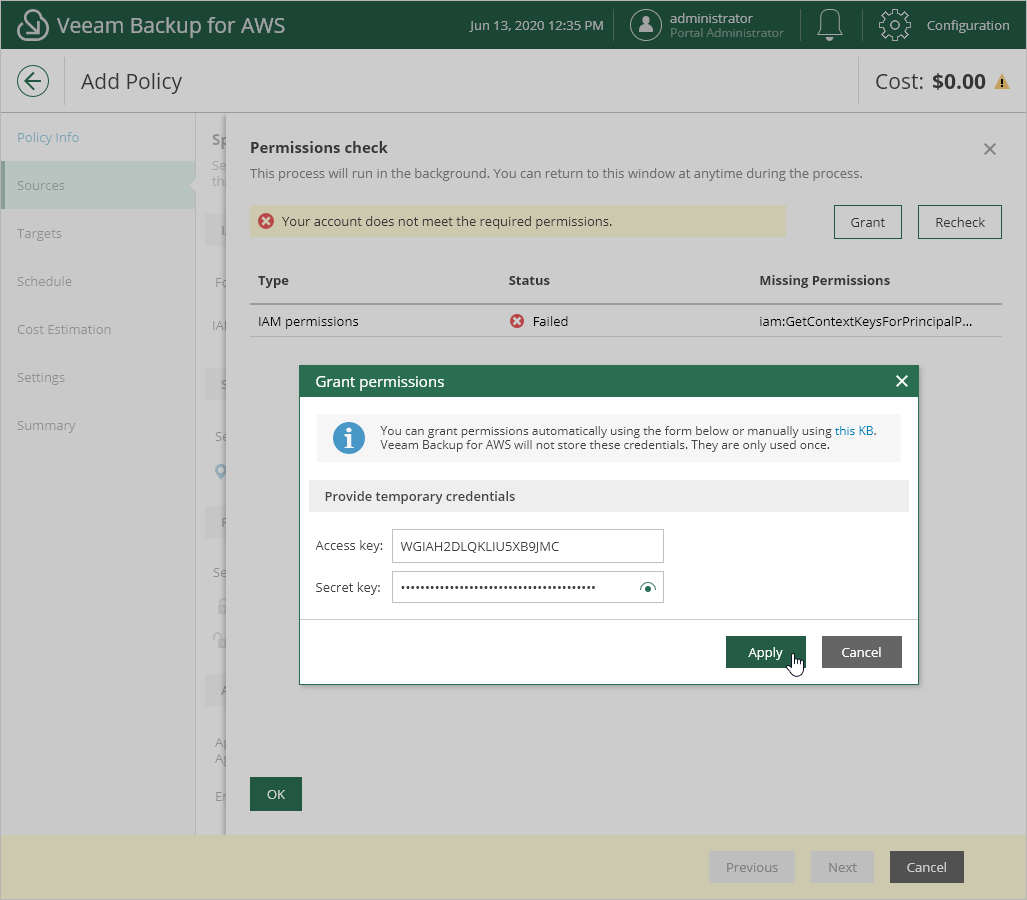Click the Missing Permissions column header
The width and height of the screenshot is (1027, 900).
coord(824,280)
